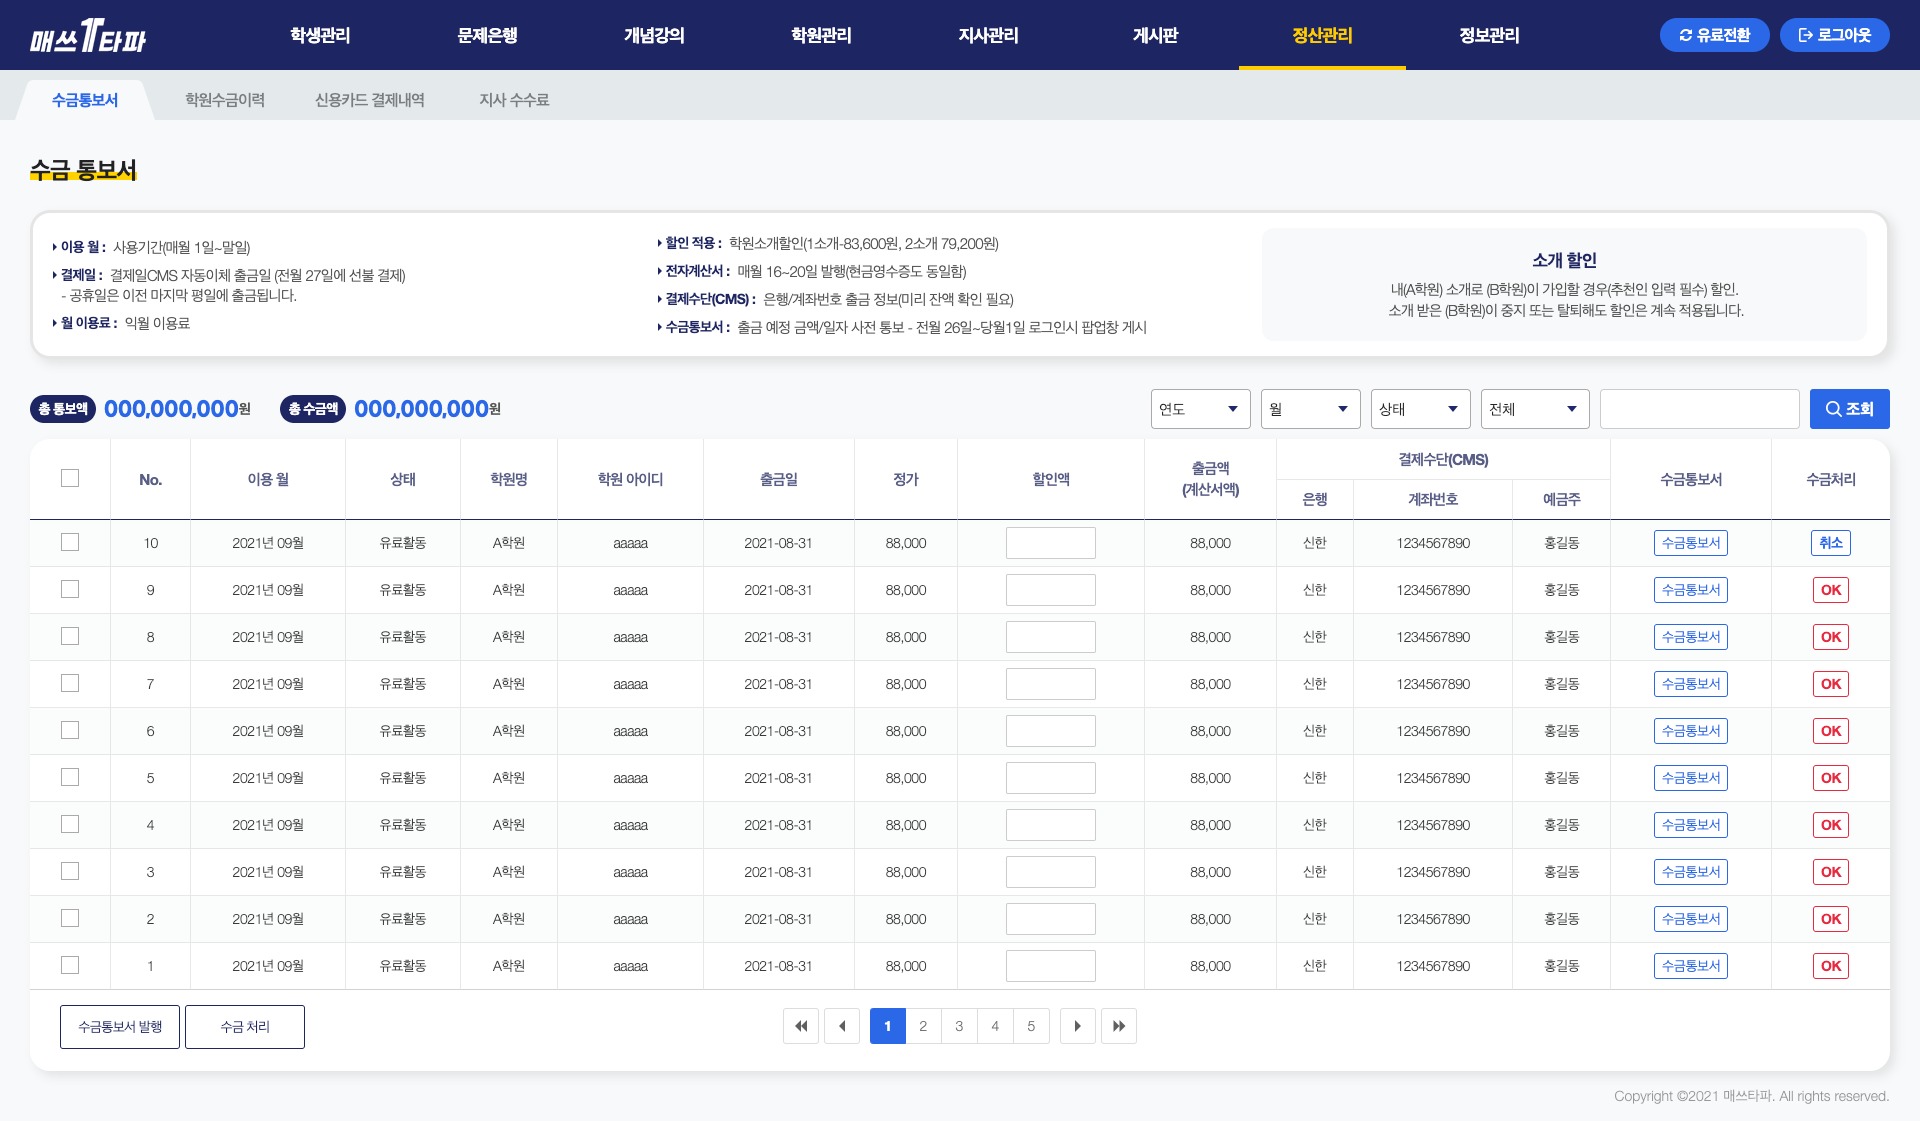The height and width of the screenshot is (1121, 1920).
Task: Click the OK button in row 5
Action: (x=1831, y=778)
